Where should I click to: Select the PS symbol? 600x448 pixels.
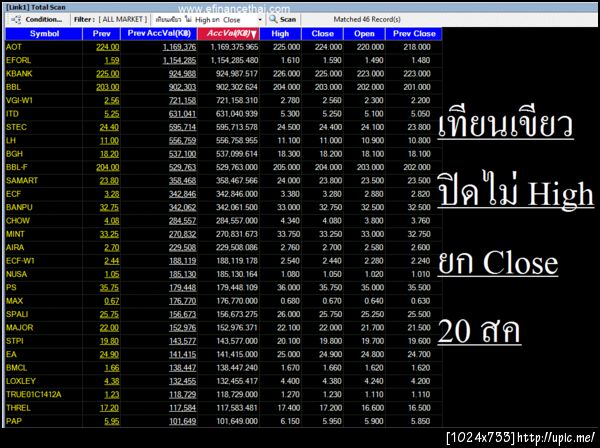11,287
